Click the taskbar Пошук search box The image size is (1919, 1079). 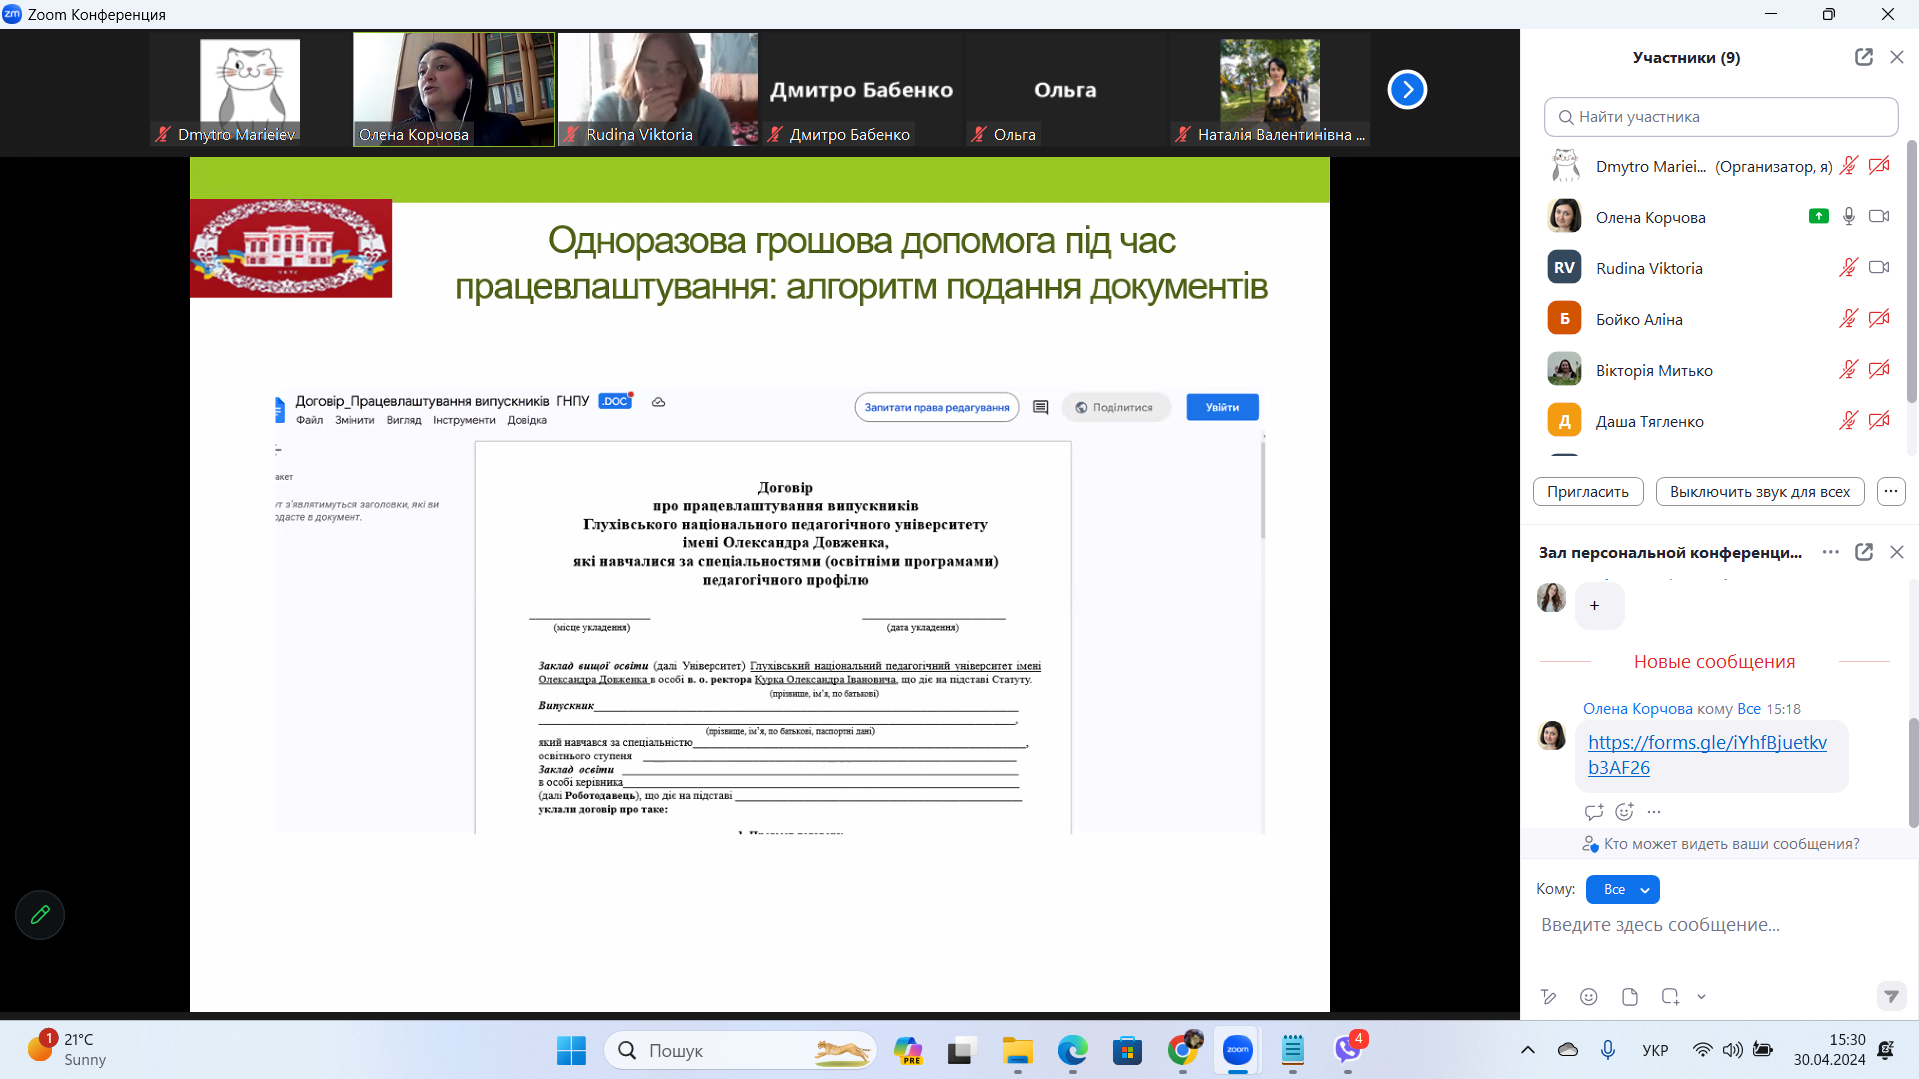tap(740, 1050)
